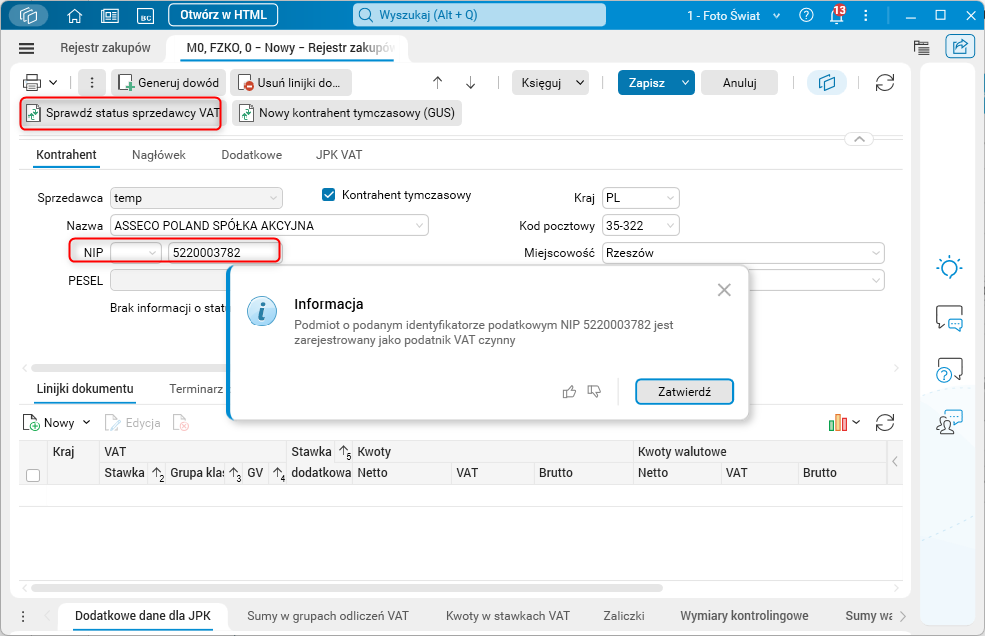Click the Wyszukaj search field
Viewport: 985px width, 636px height.
[x=479, y=15]
